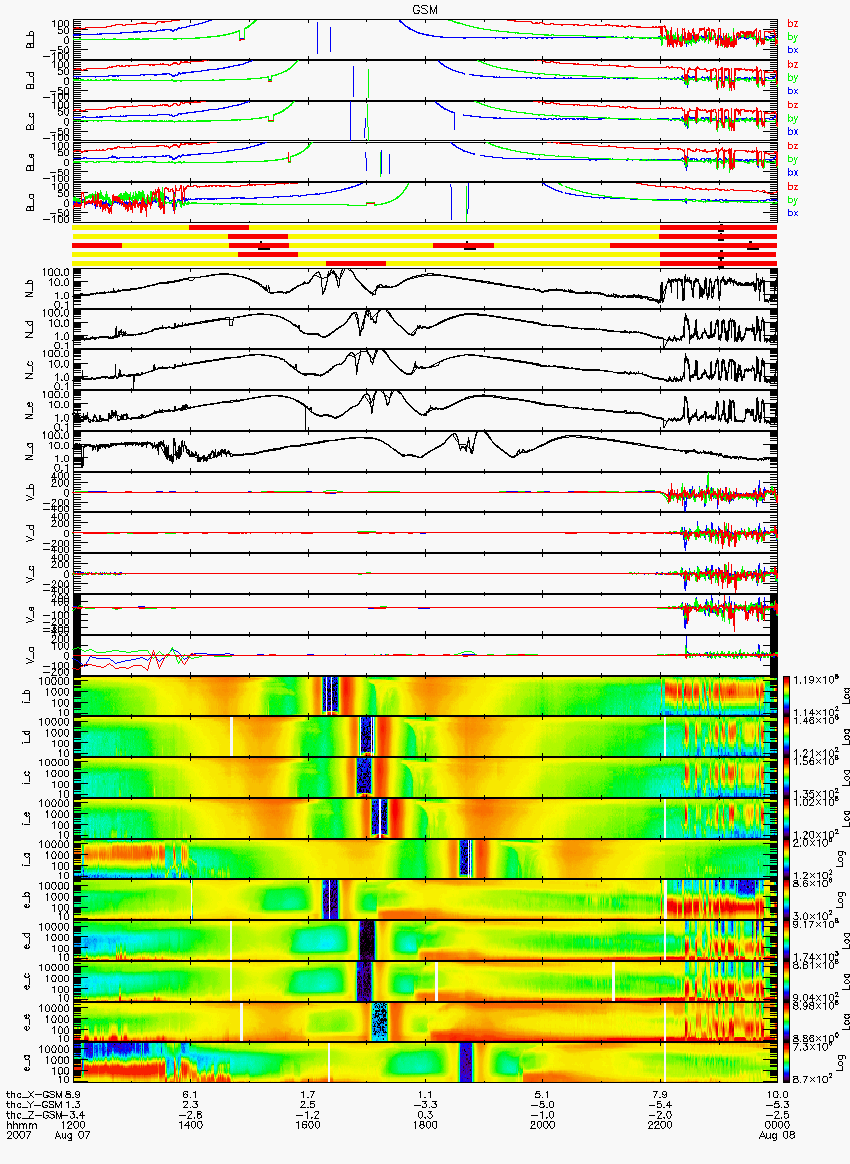
Task: Click the V_a velocity plot panel
Action: [424, 655]
